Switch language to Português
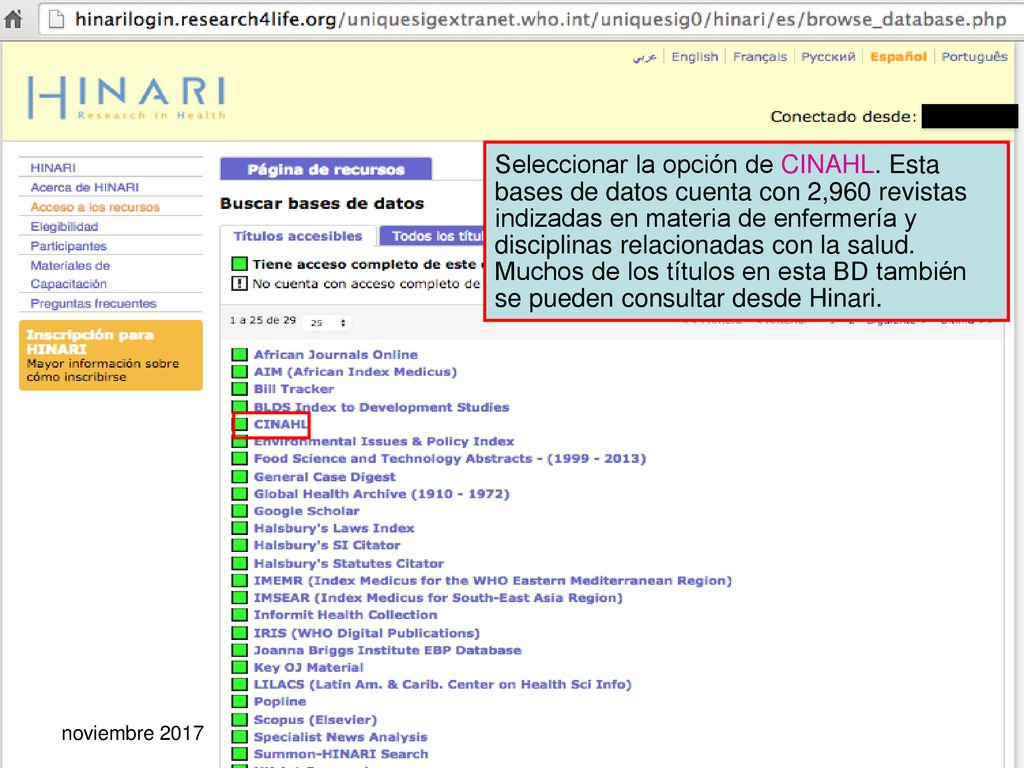 (x=974, y=57)
